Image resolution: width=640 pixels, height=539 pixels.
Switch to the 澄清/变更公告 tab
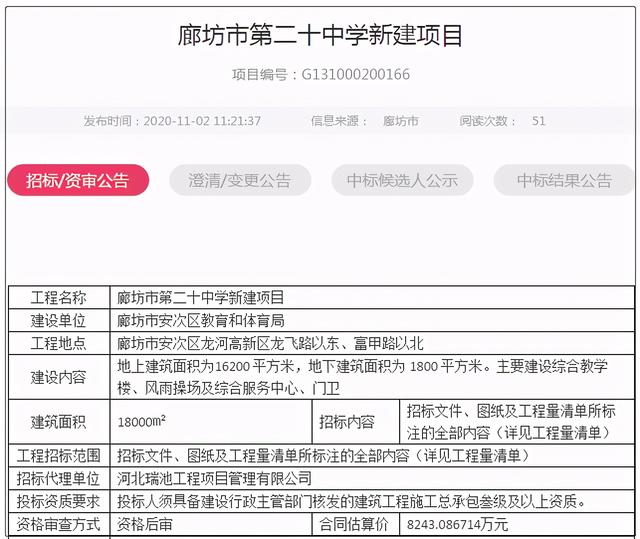pos(240,180)
